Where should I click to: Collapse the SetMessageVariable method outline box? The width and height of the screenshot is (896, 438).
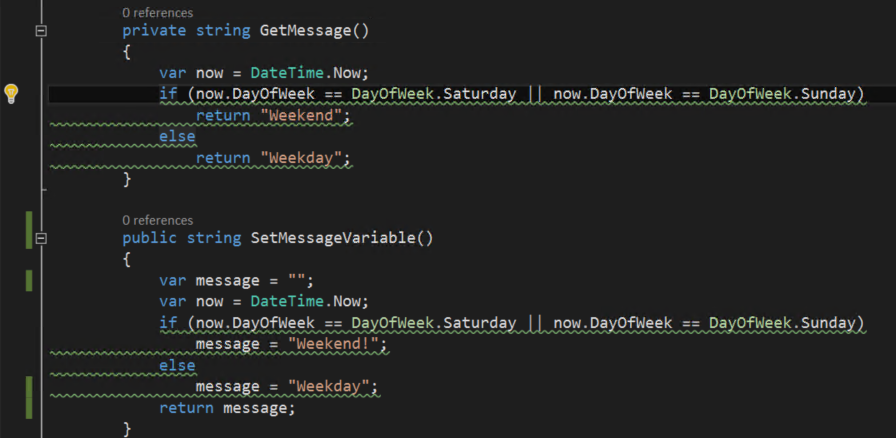pos(41,239)
